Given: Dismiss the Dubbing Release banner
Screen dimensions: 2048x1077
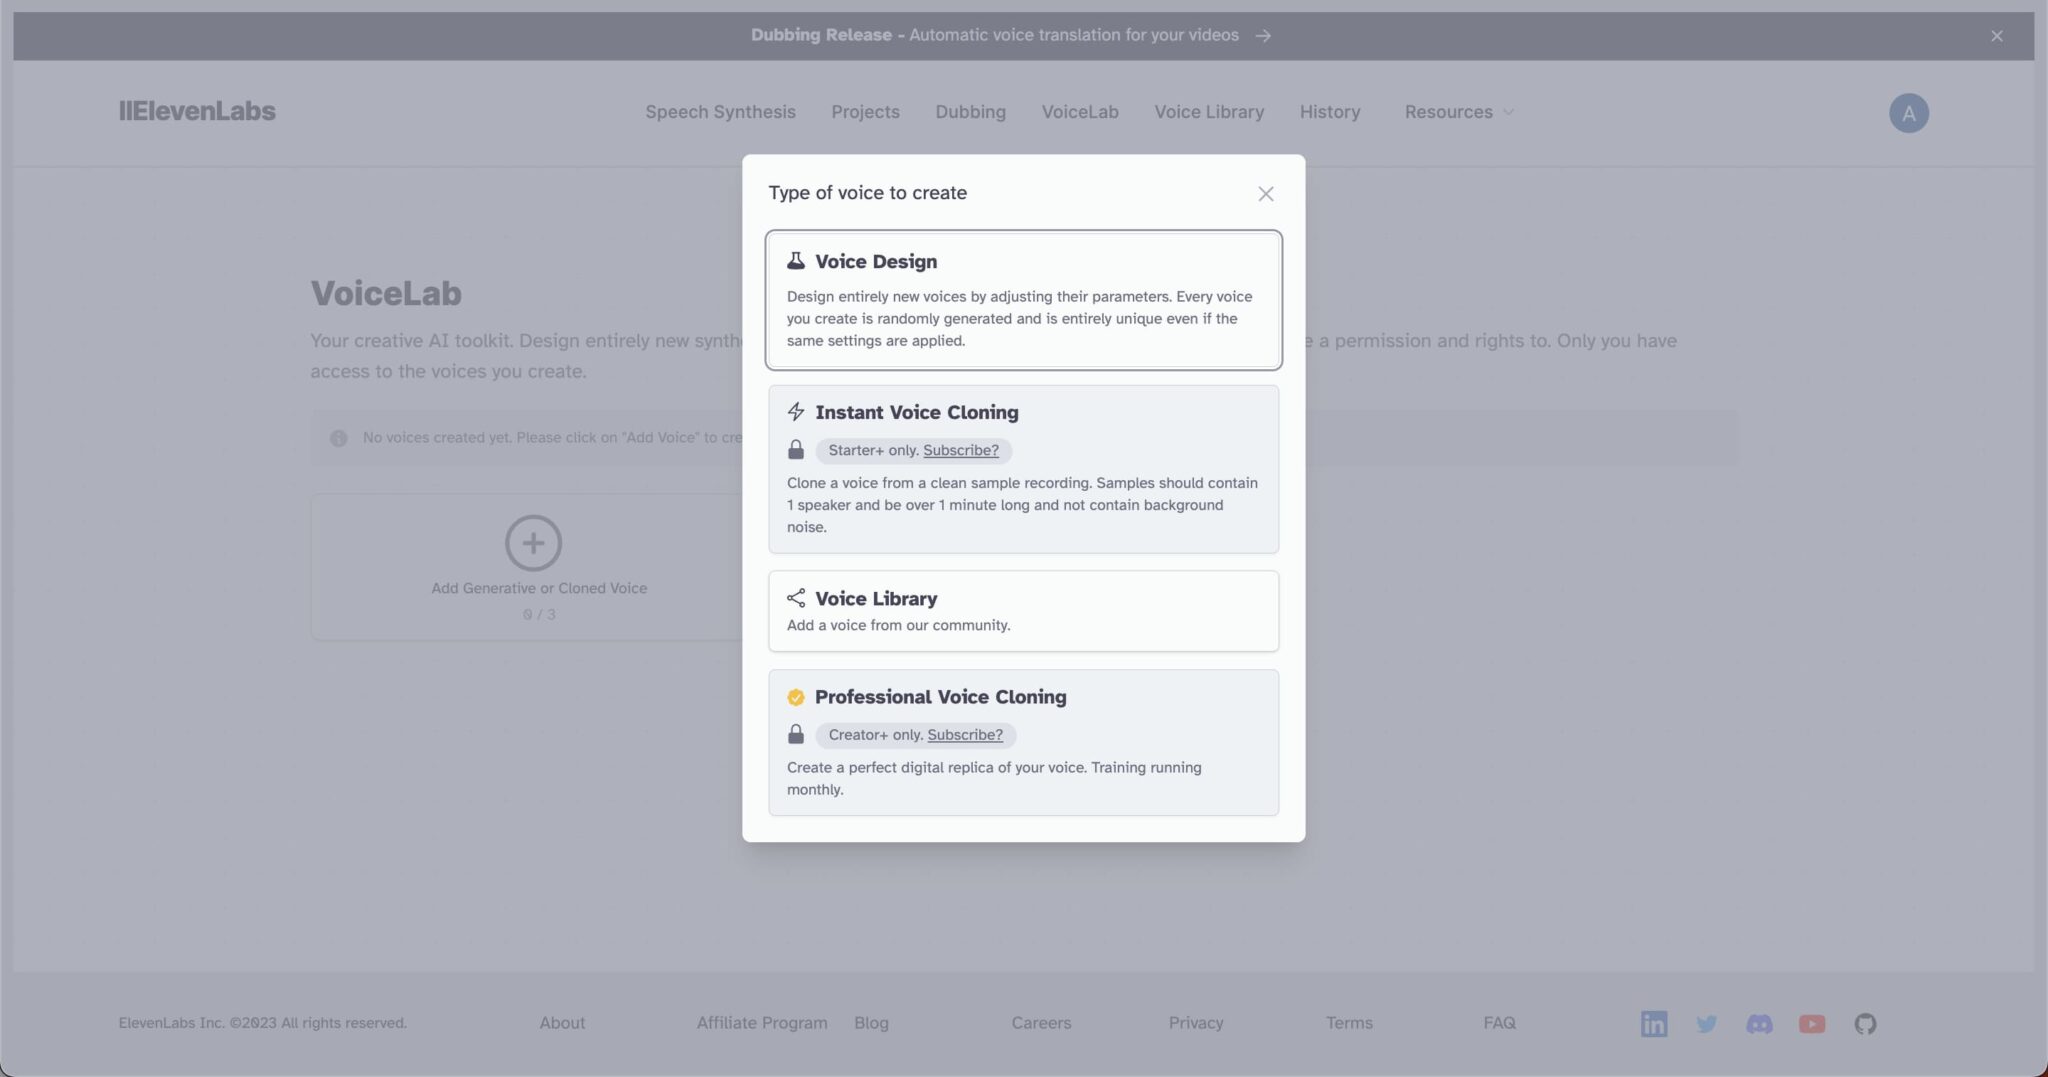Looking at the screenshot, I should (1996, 36).
